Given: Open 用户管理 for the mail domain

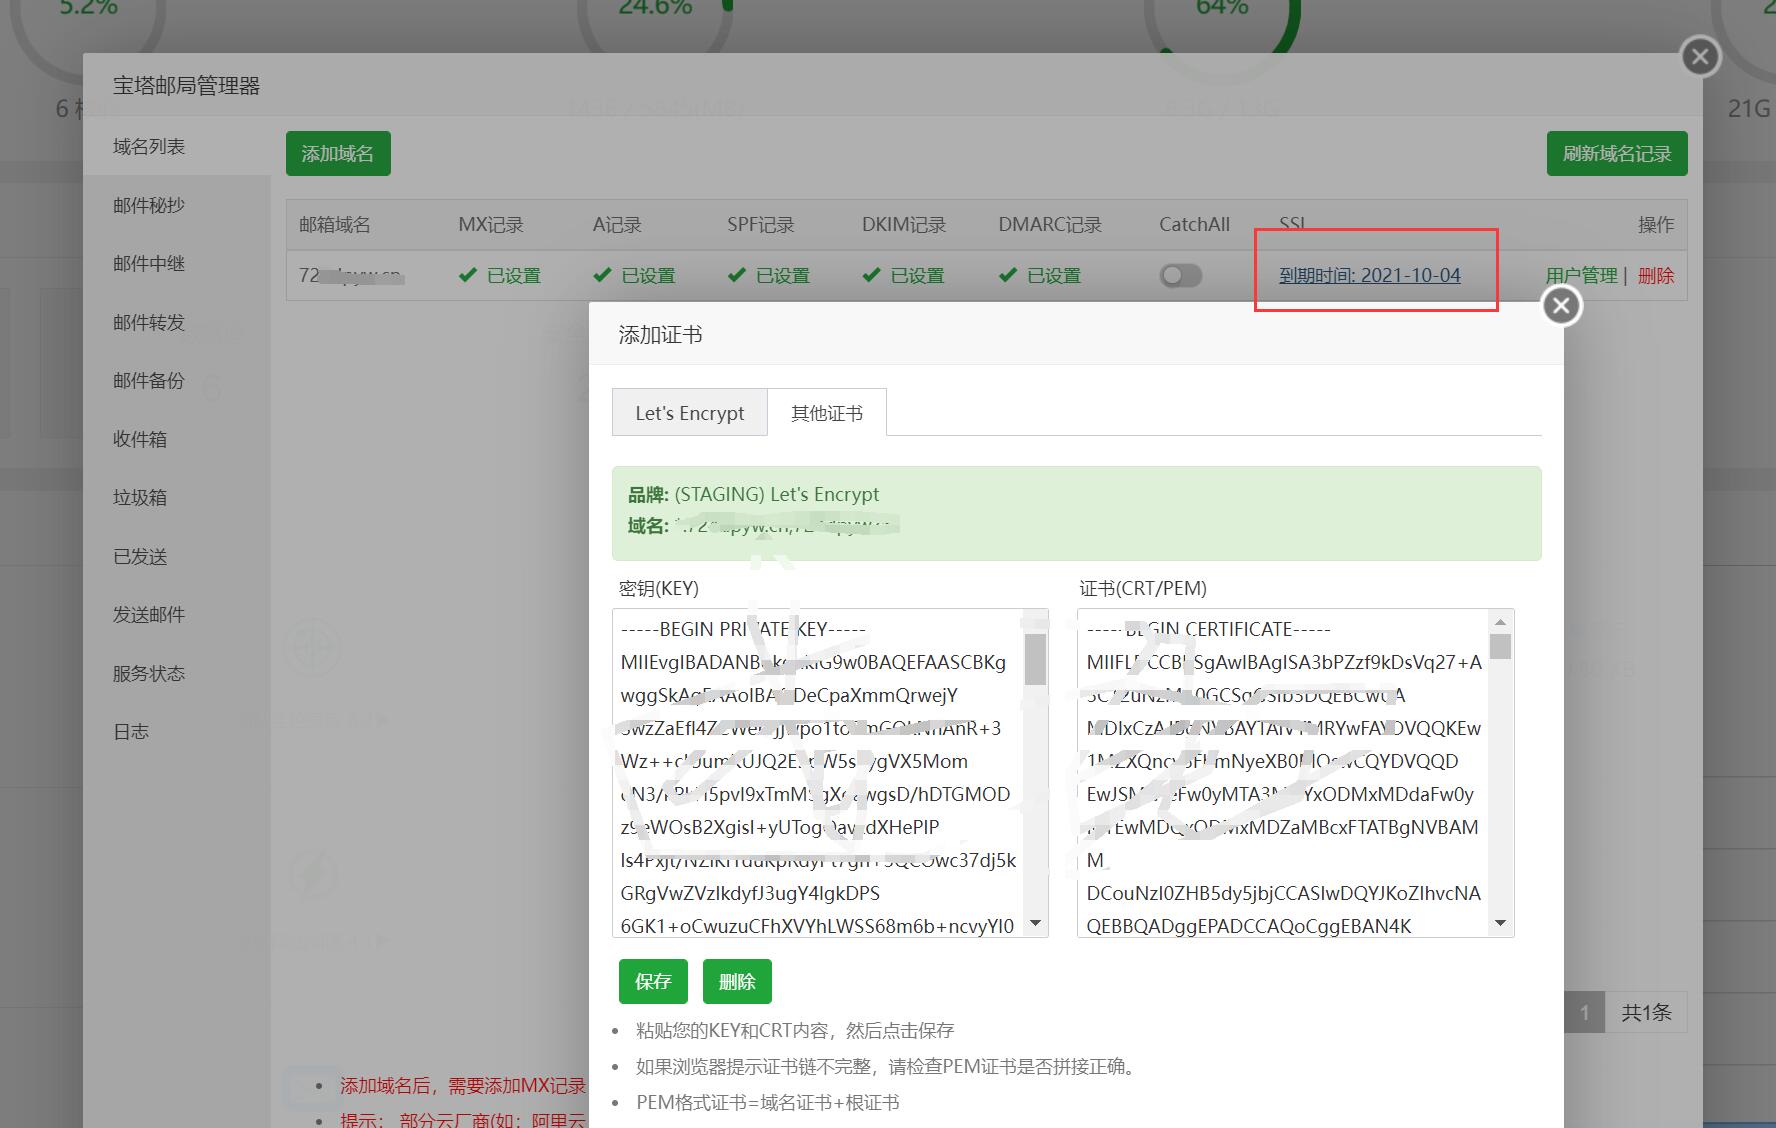Looking at the screenshot, I should pos(1581,275).
